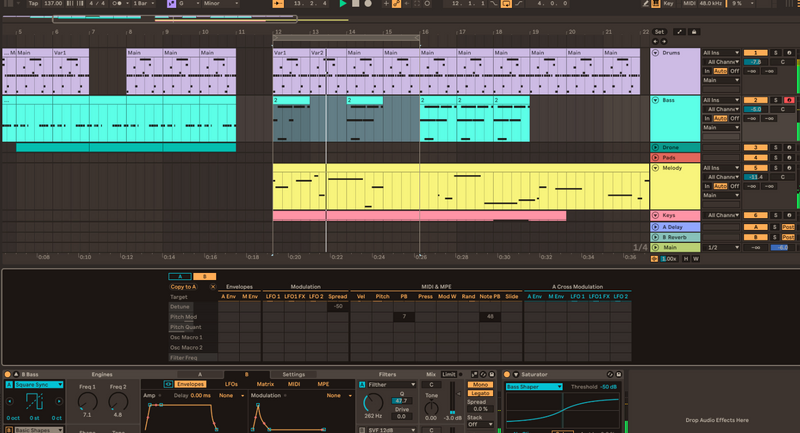Click the Key map mode button
The height and width of the screenshot is (433, 800).
click(x=668, y=4)
